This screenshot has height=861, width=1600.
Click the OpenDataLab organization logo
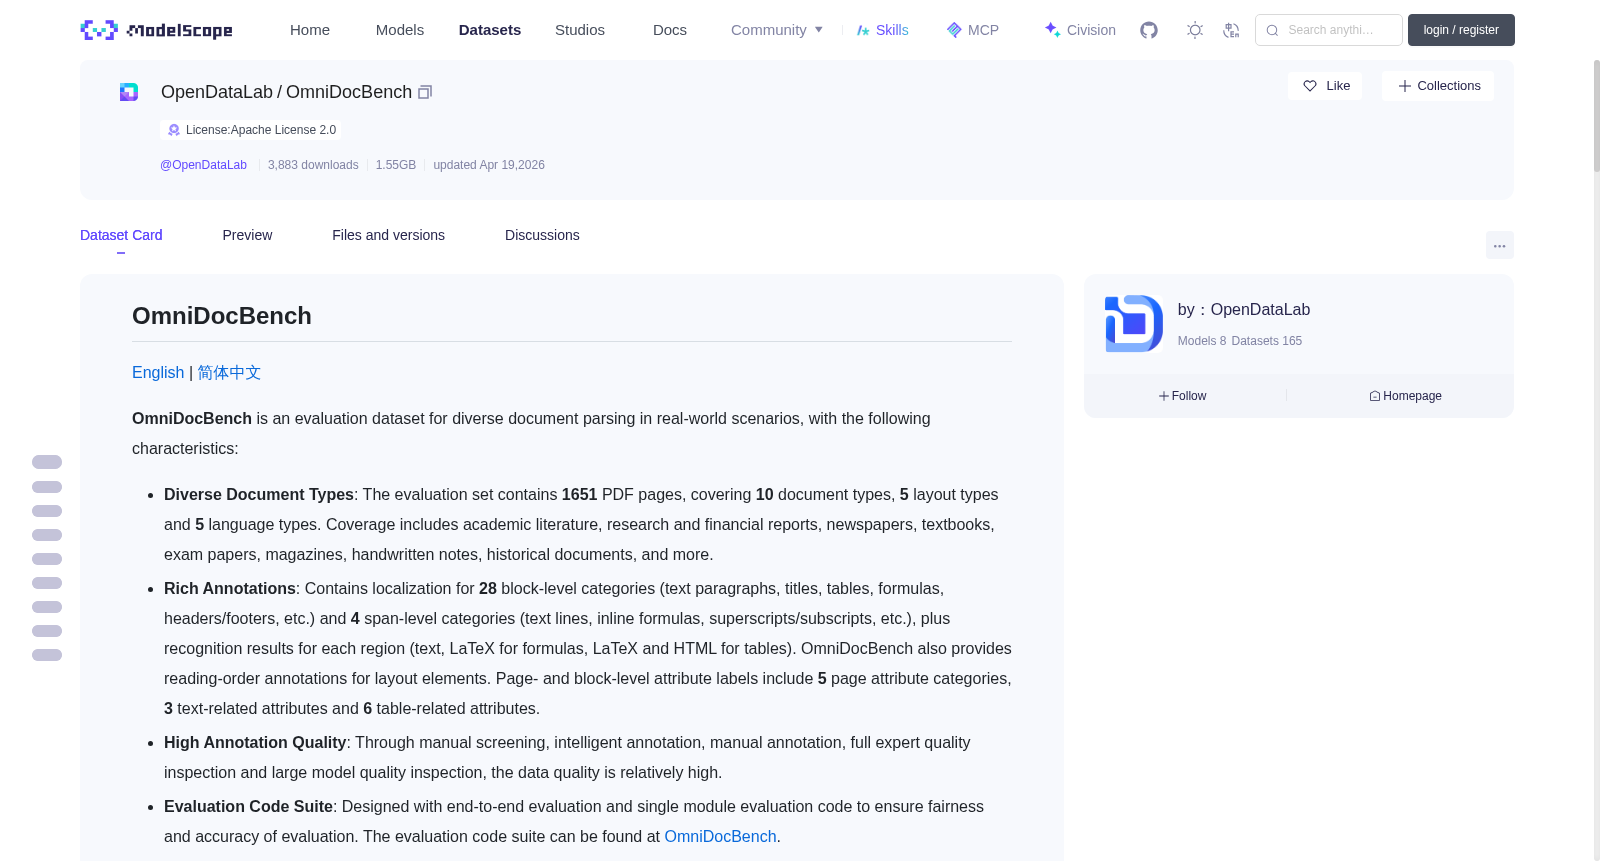[1133, 323]
